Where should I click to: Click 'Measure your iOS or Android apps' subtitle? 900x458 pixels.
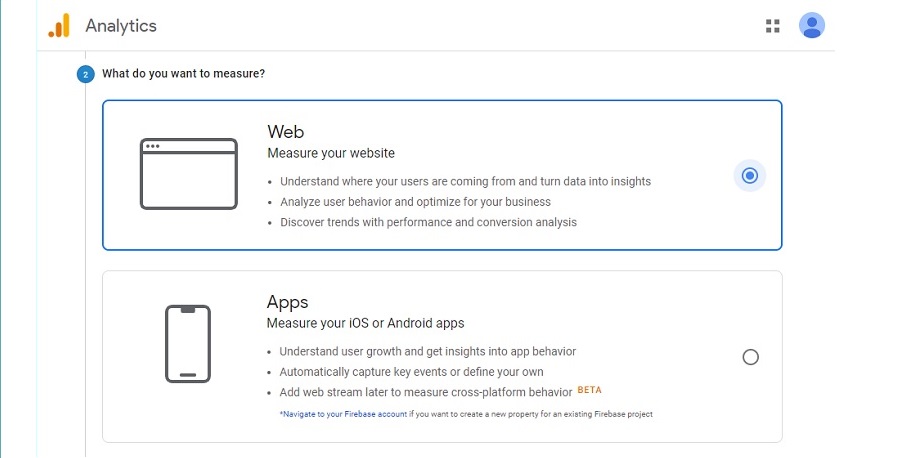(365, 323)
